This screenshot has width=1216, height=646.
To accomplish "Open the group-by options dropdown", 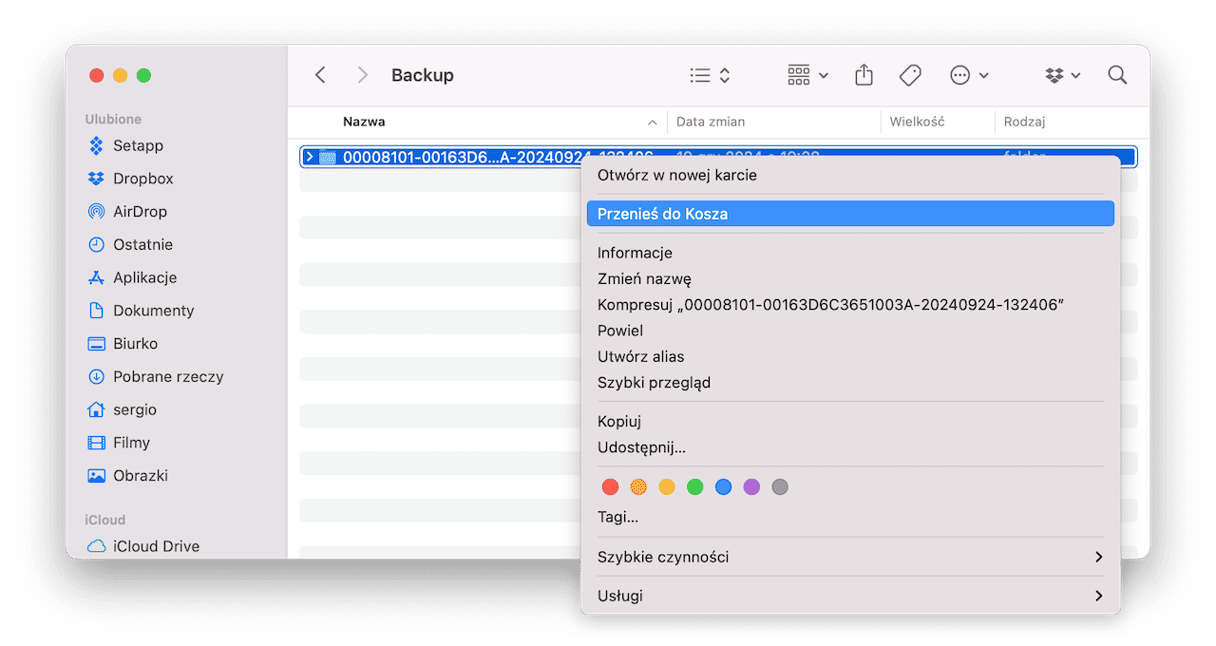I will (808, 75).
